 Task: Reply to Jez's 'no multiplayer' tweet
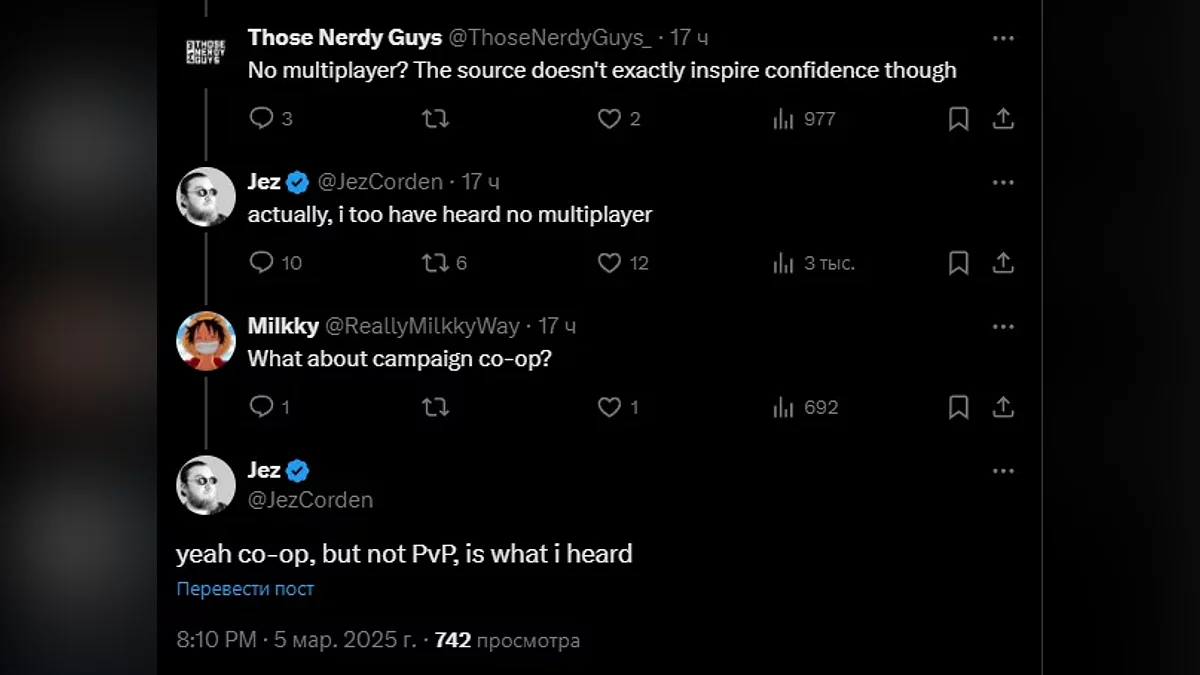tap(262, 263)
